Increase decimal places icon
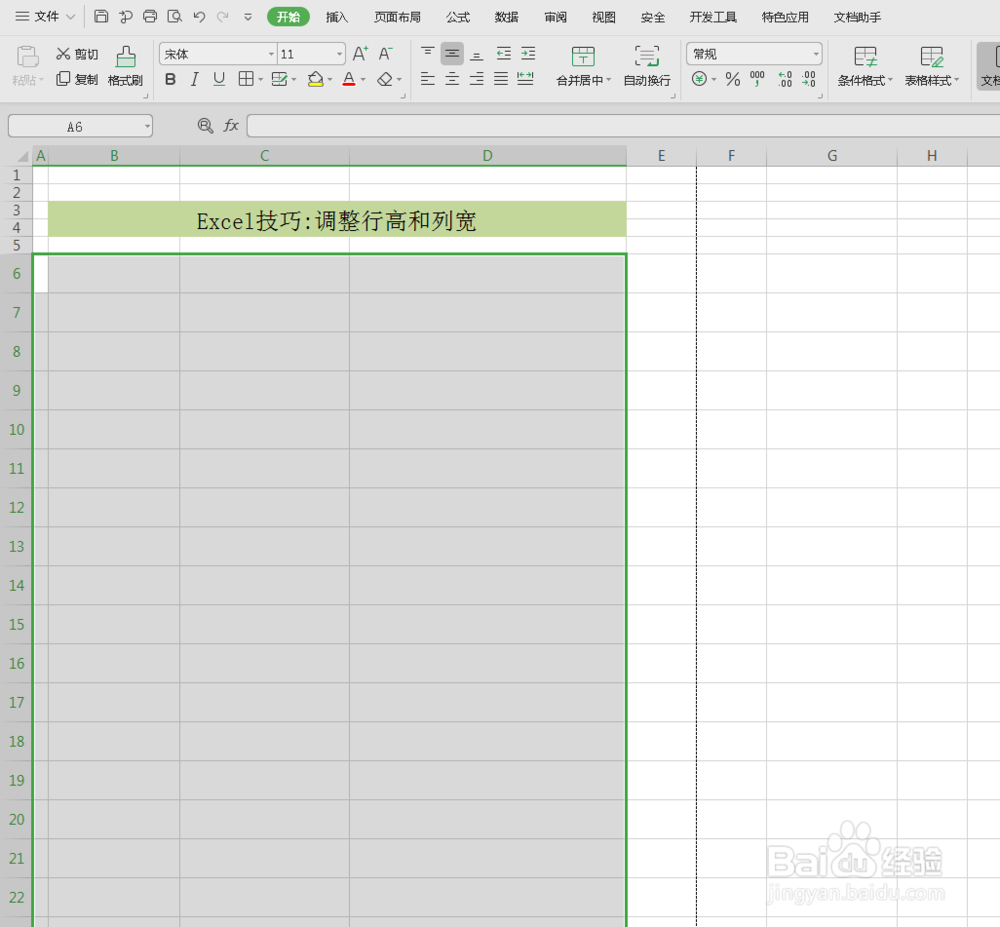 click(784, 79)
